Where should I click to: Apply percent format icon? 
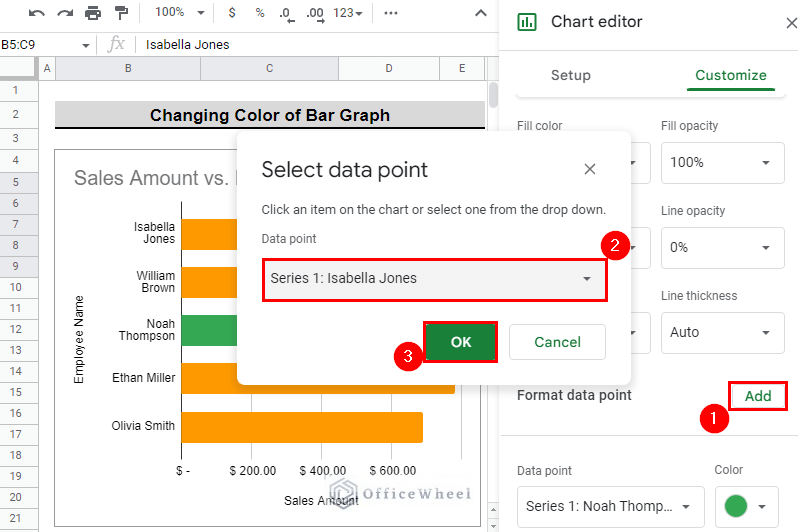[x=260, y=13]
